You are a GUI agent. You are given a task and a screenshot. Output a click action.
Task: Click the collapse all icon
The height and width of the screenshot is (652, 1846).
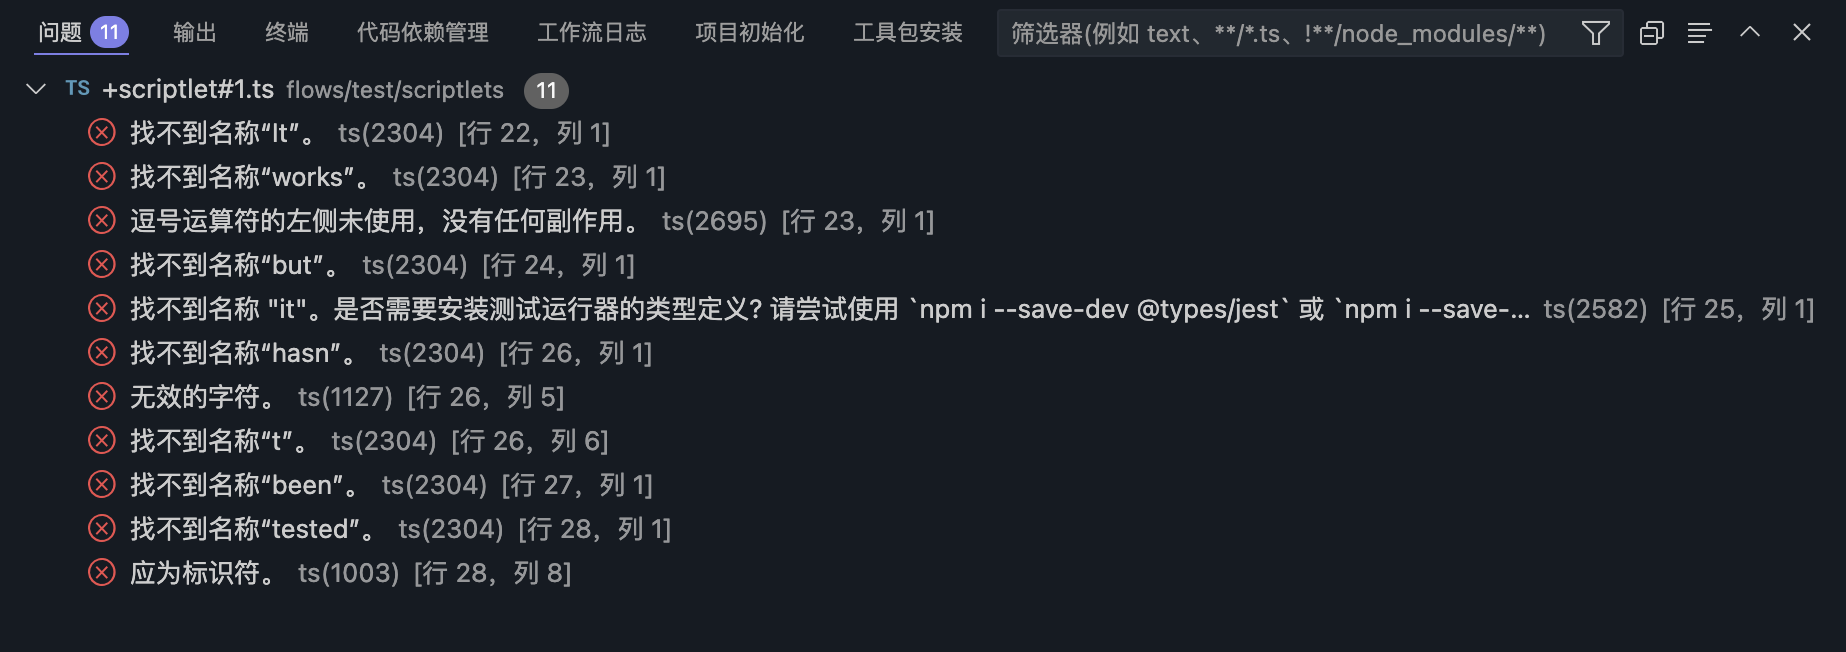pyautogui.click(x=1652, y=33)
